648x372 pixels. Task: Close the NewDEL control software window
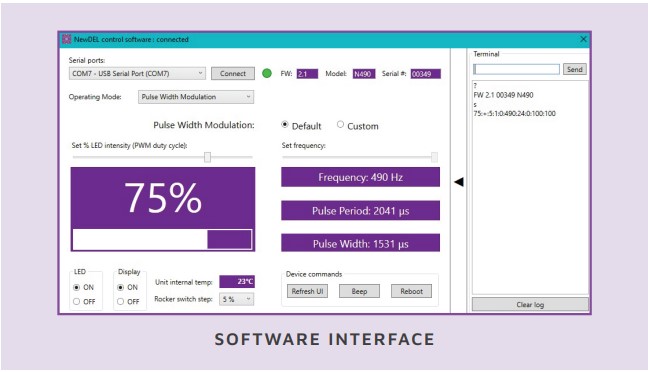[x=583, y=39]
